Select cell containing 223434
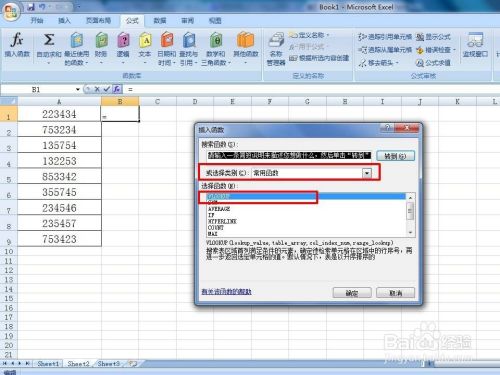 click(x=59, y=114)
